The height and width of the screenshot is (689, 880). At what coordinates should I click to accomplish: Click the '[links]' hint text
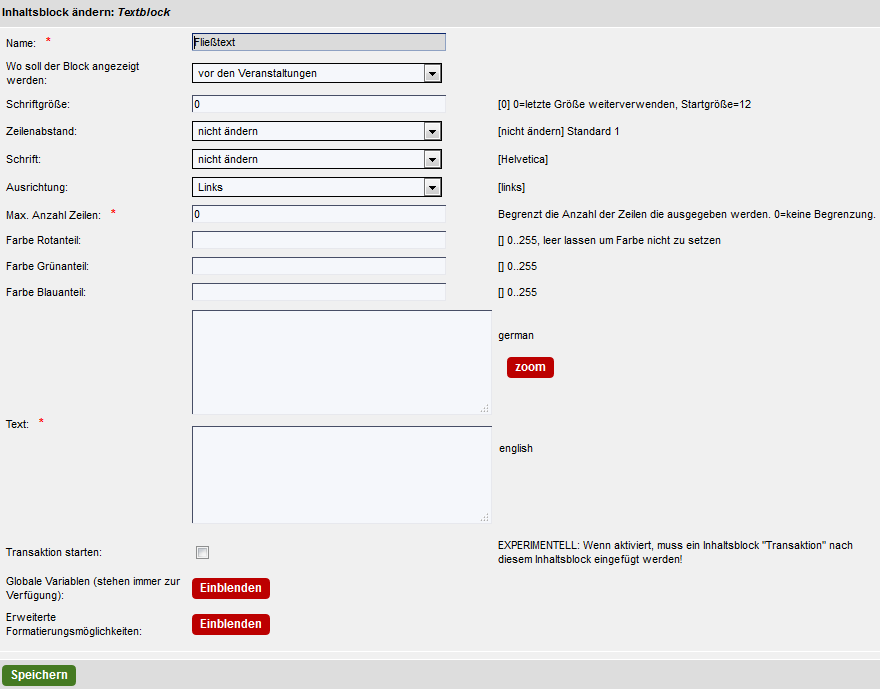(511, 187)
